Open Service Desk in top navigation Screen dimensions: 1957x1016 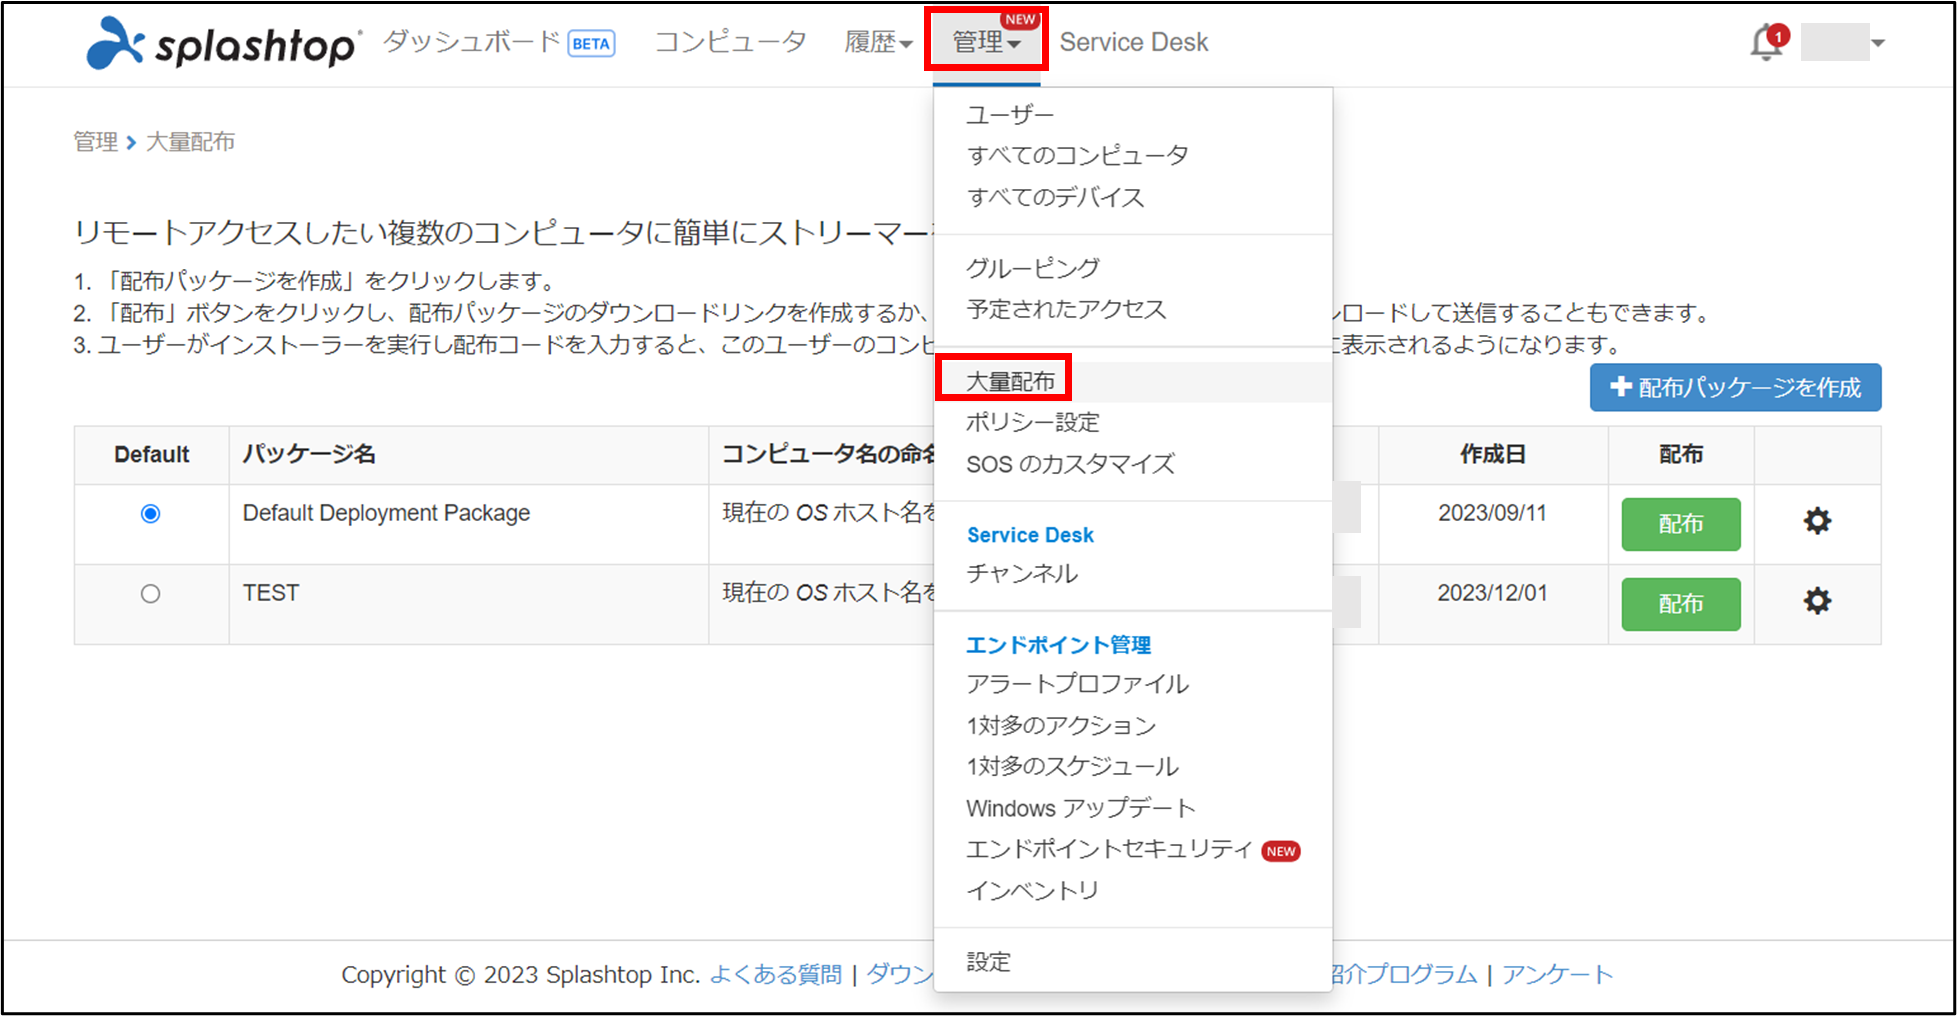click(1134, 42)
